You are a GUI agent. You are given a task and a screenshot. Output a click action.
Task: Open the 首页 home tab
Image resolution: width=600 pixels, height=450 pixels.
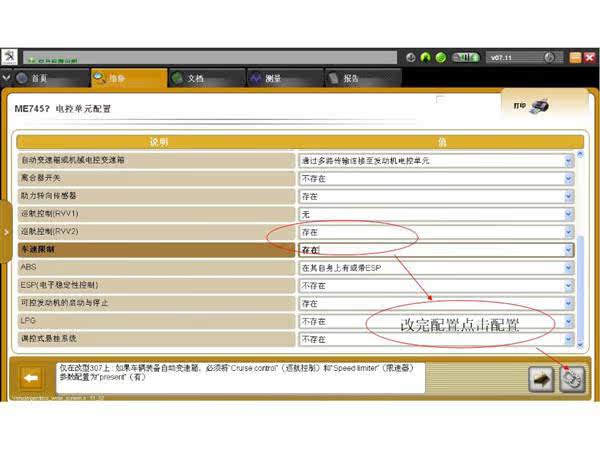coord(52,78)
